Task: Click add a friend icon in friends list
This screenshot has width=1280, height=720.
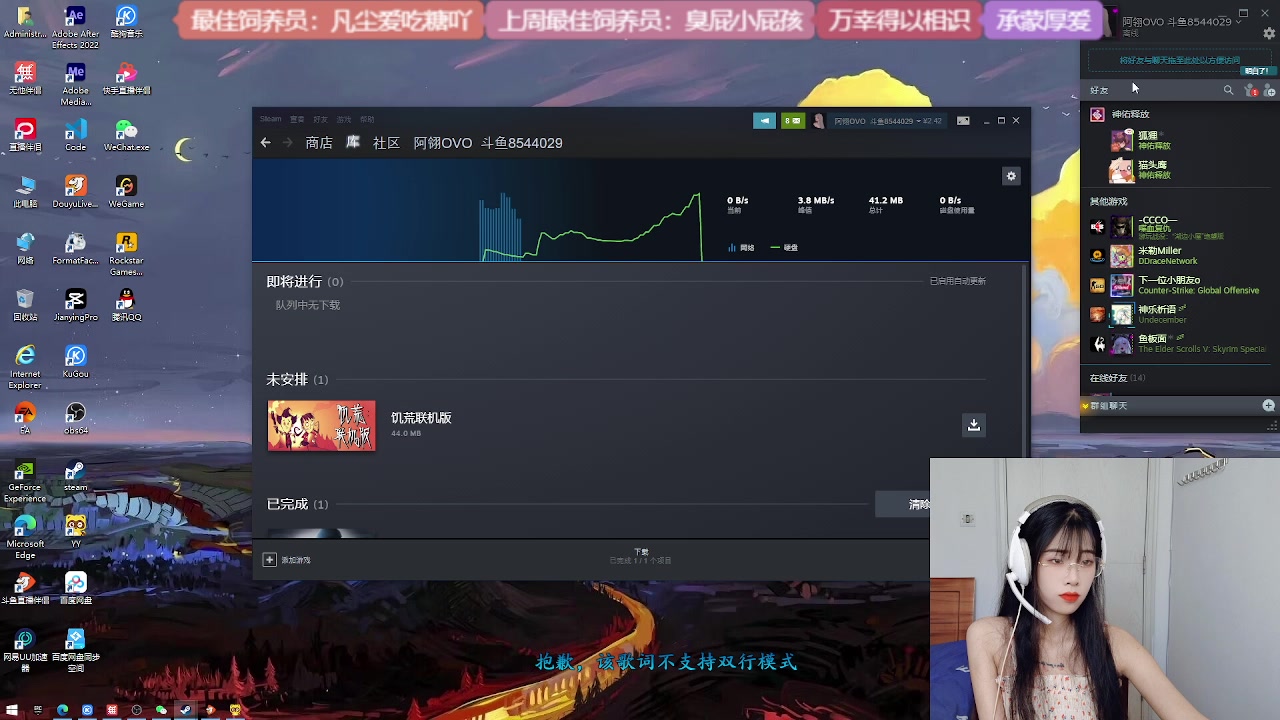Action: pos(1269,90)
